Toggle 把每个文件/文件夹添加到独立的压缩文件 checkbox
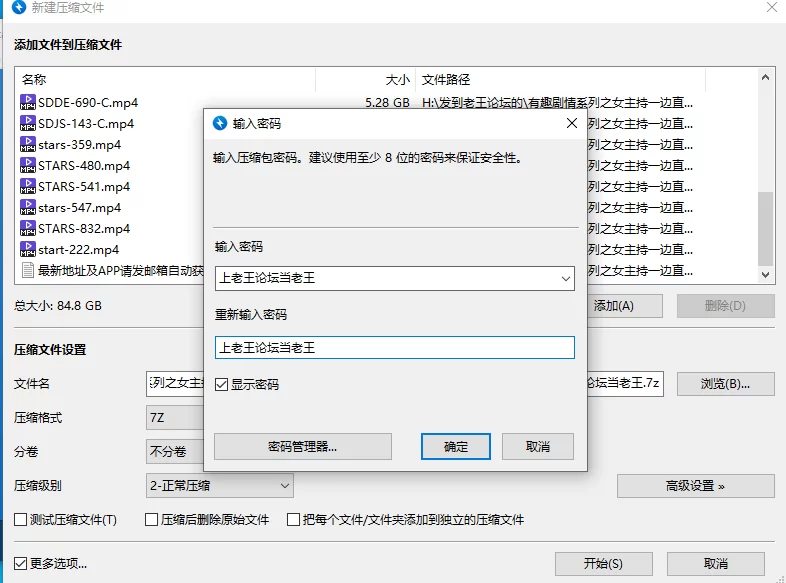This screenshot has height=583, width=786. point(293,519)
